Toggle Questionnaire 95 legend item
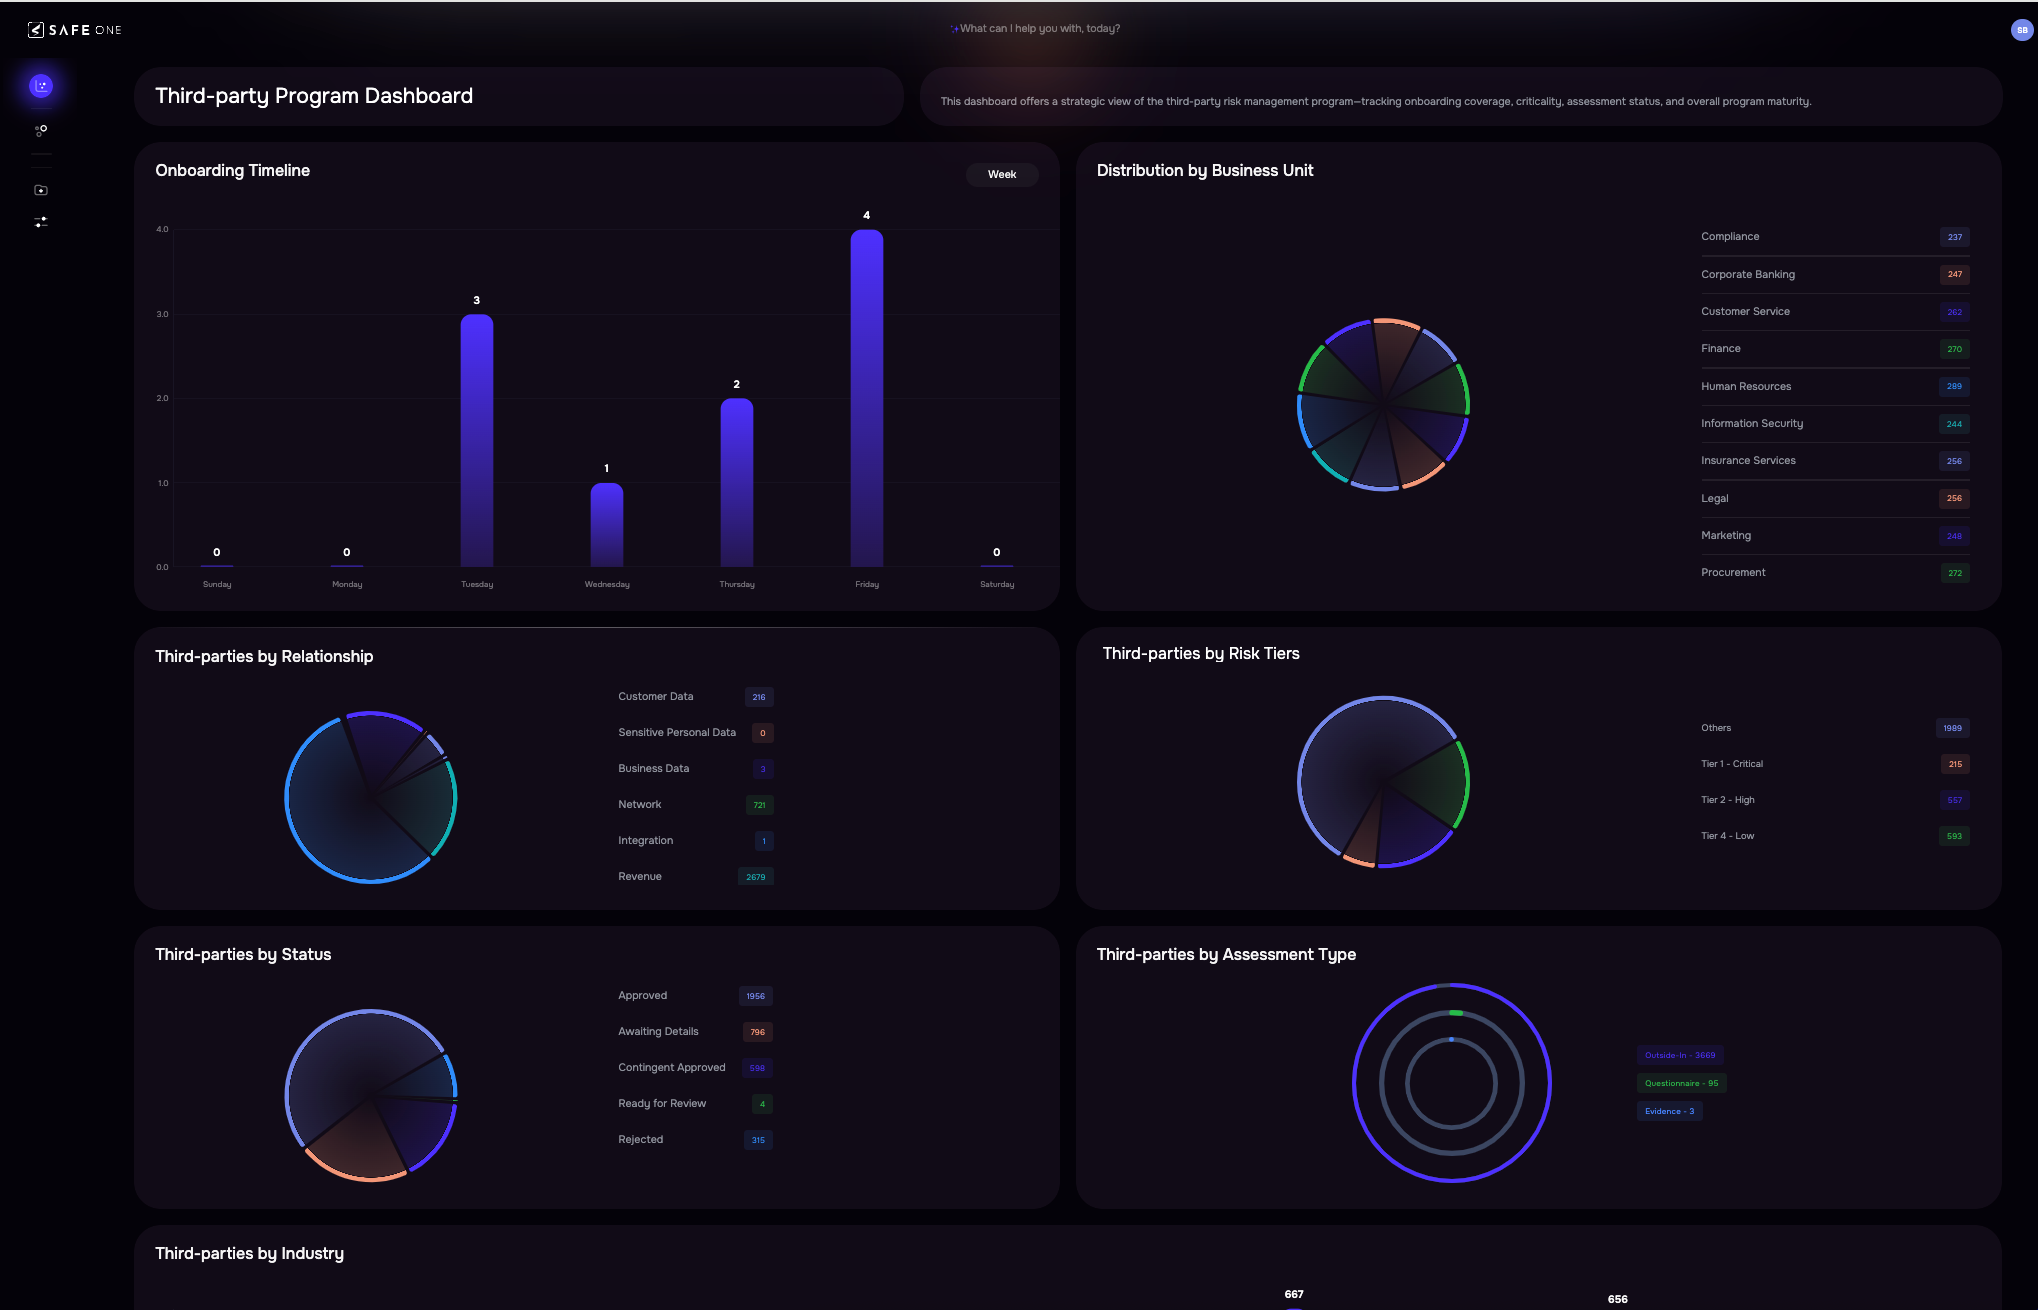 1681,1083
